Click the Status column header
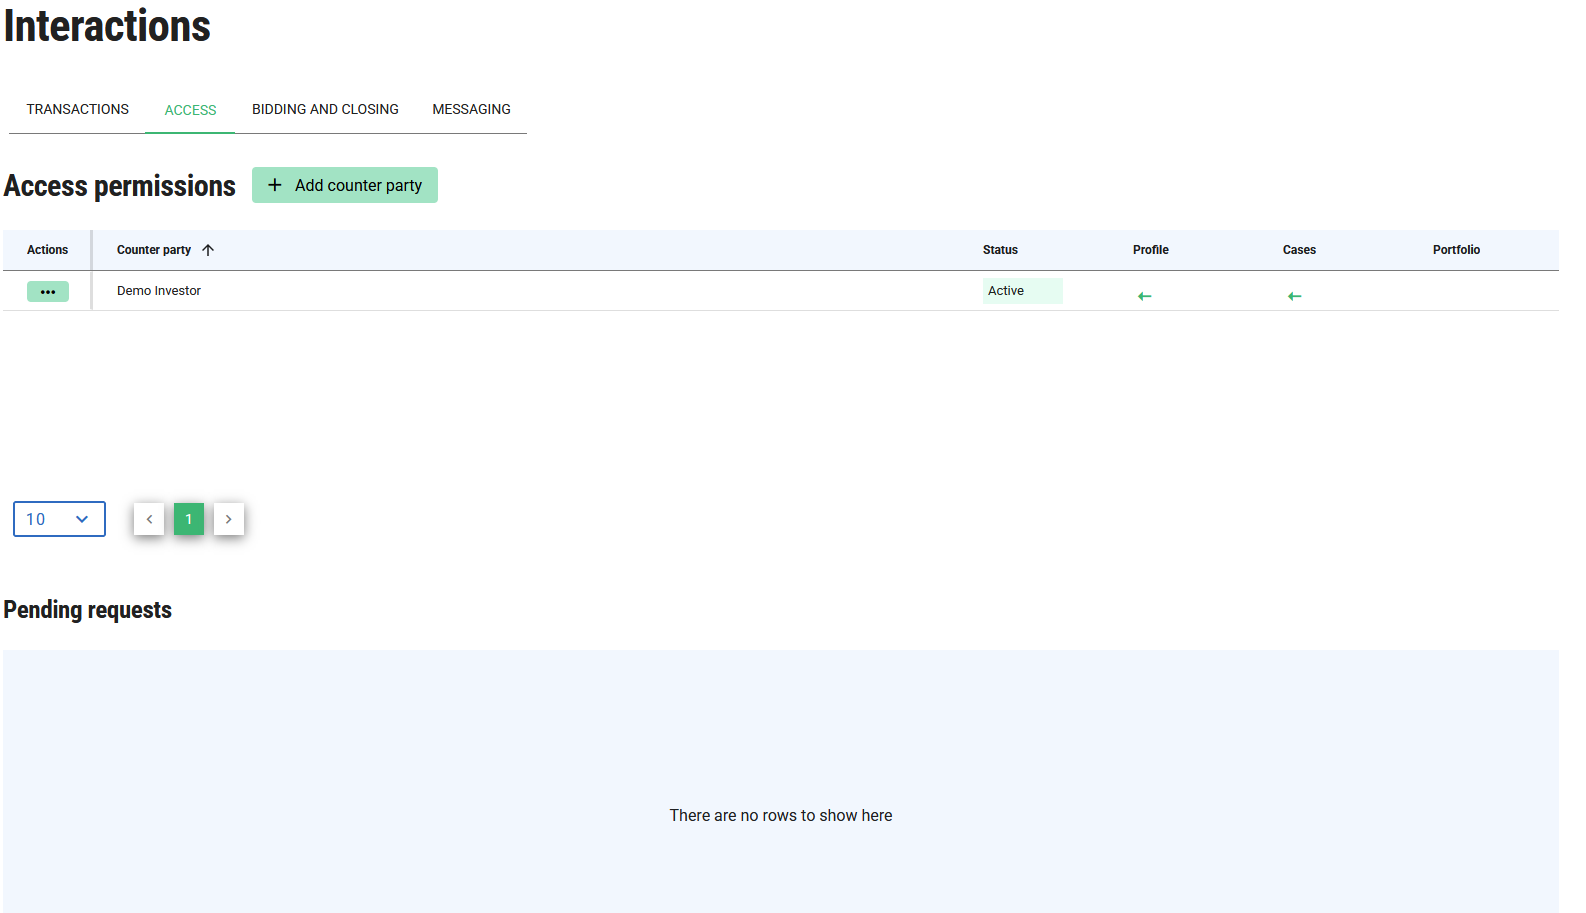The image size is (1586, 913). [x=1000, y=250]
